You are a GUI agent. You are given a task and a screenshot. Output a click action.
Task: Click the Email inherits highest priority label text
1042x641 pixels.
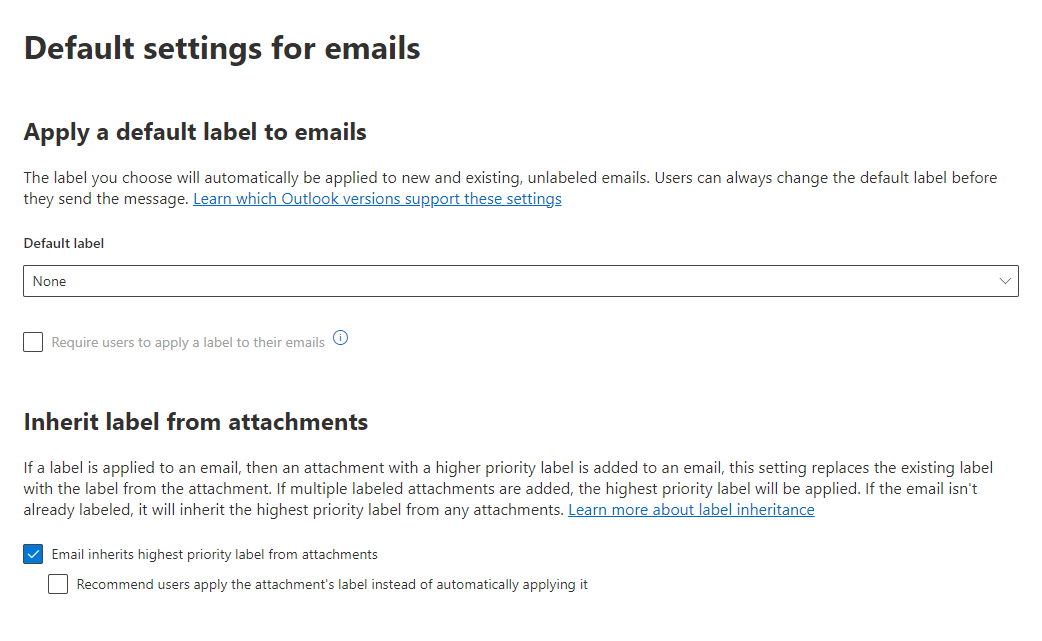(x=215, y=554)
